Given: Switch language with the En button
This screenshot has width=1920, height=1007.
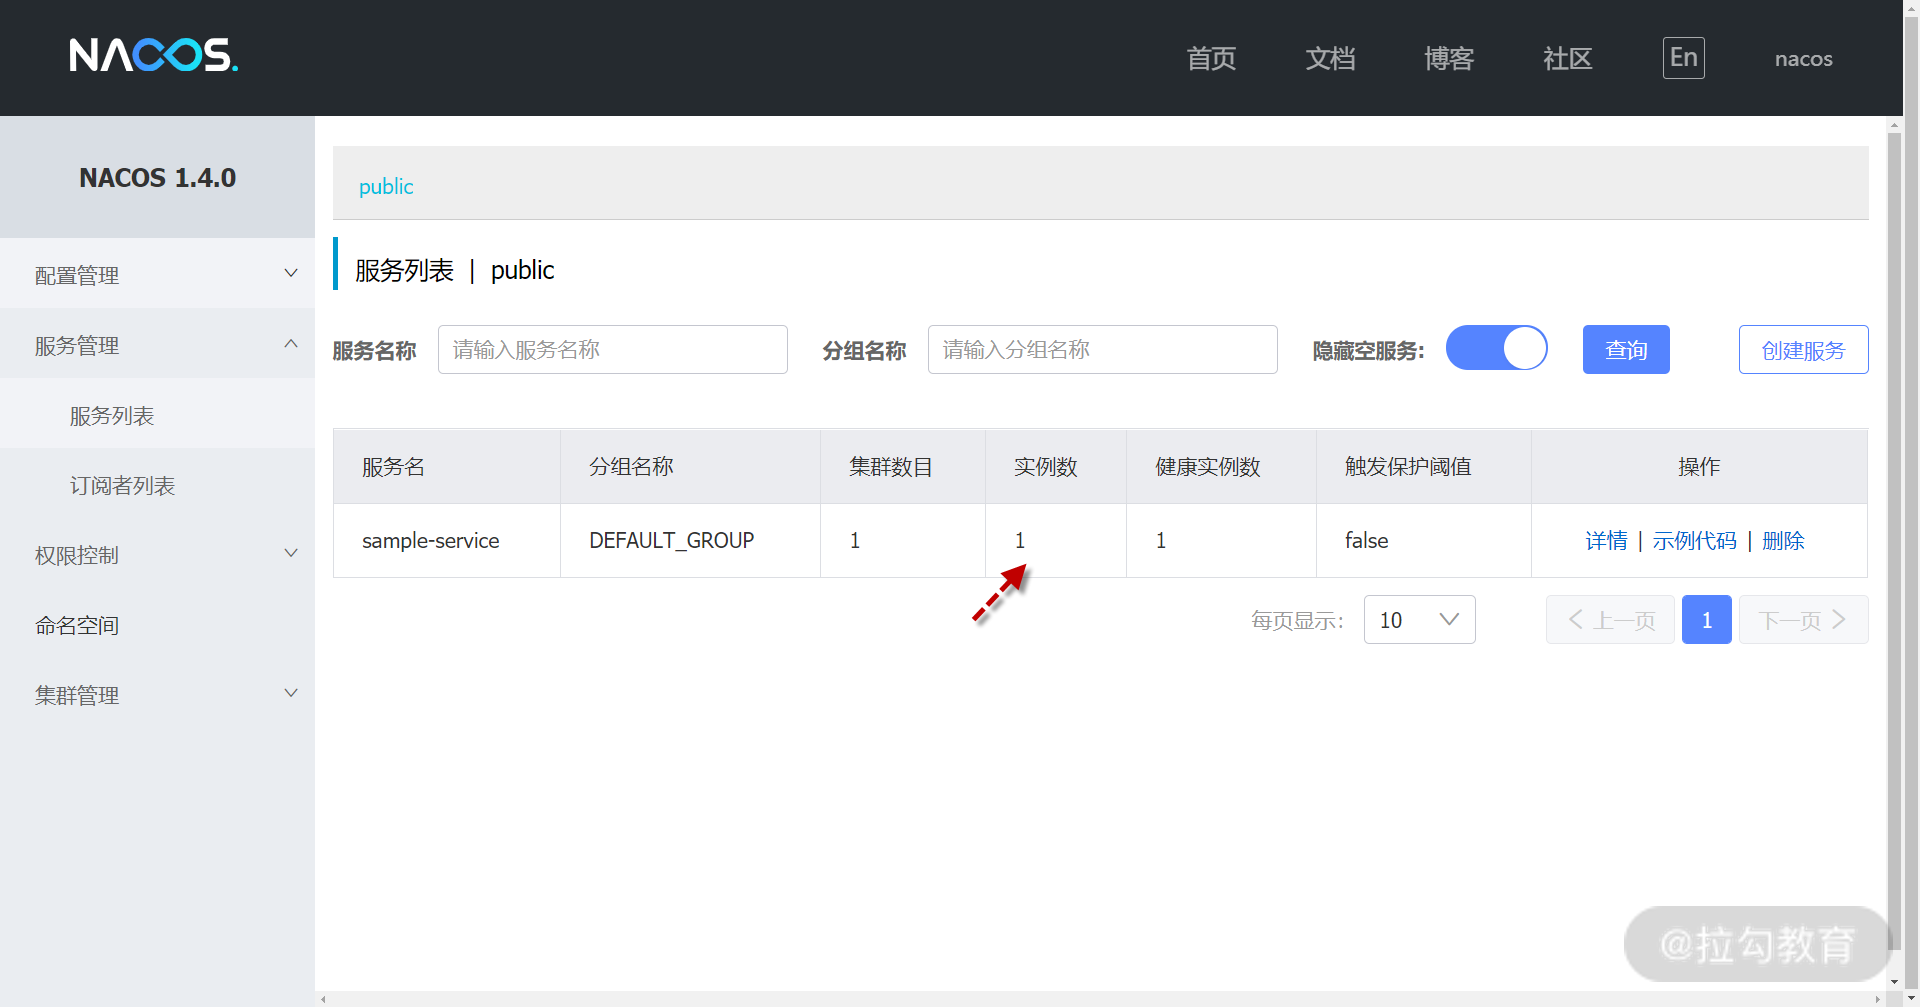Looking at the screenshot, I should coord(1684,58).
